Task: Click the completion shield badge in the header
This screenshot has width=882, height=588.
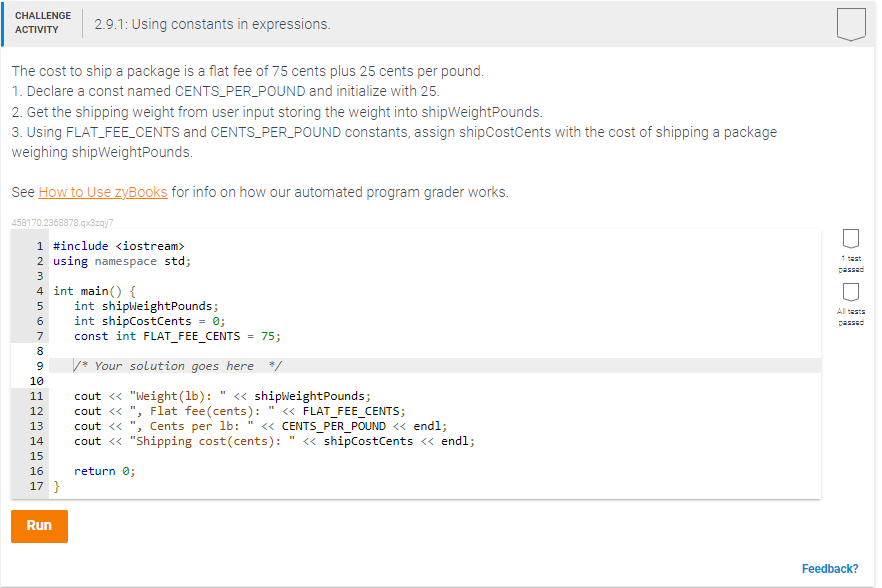Action: [x=851, y=24]
